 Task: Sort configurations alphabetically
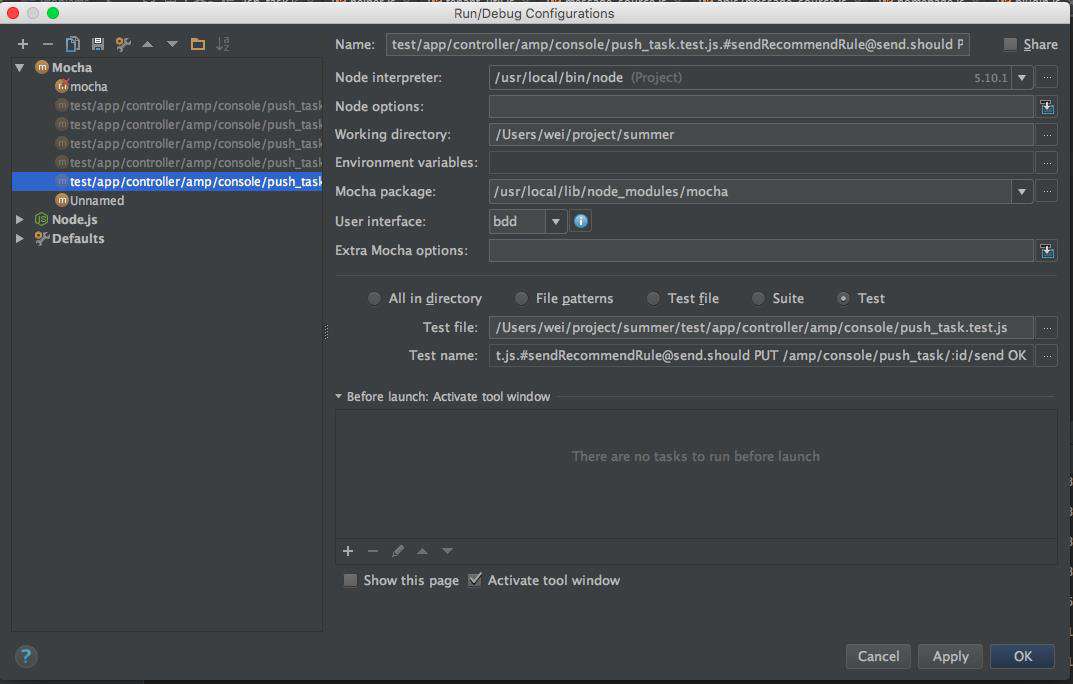pyautogui.click(x=223, y=44)
